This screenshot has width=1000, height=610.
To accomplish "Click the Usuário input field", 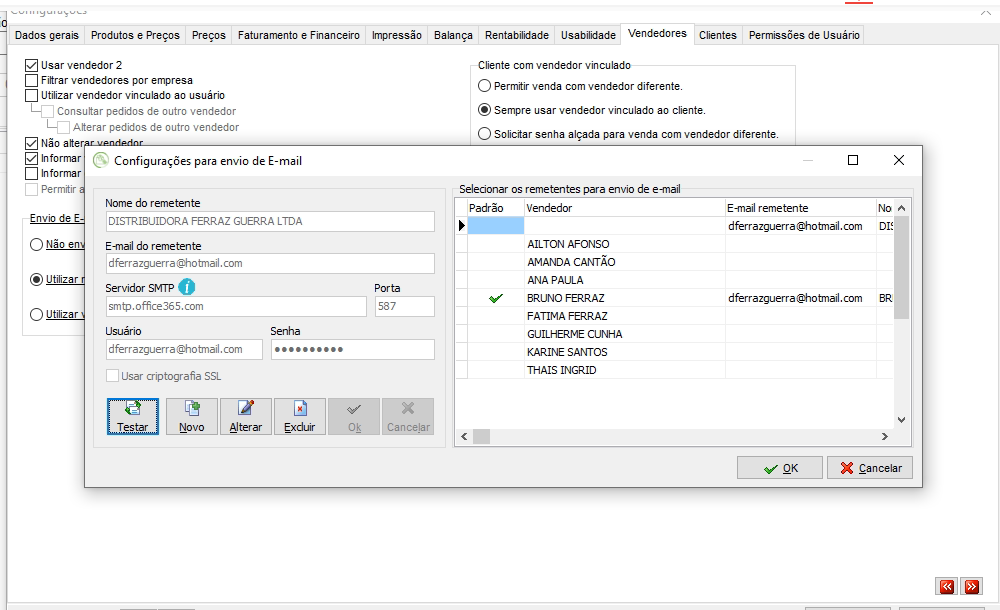I will coord(184,349).
